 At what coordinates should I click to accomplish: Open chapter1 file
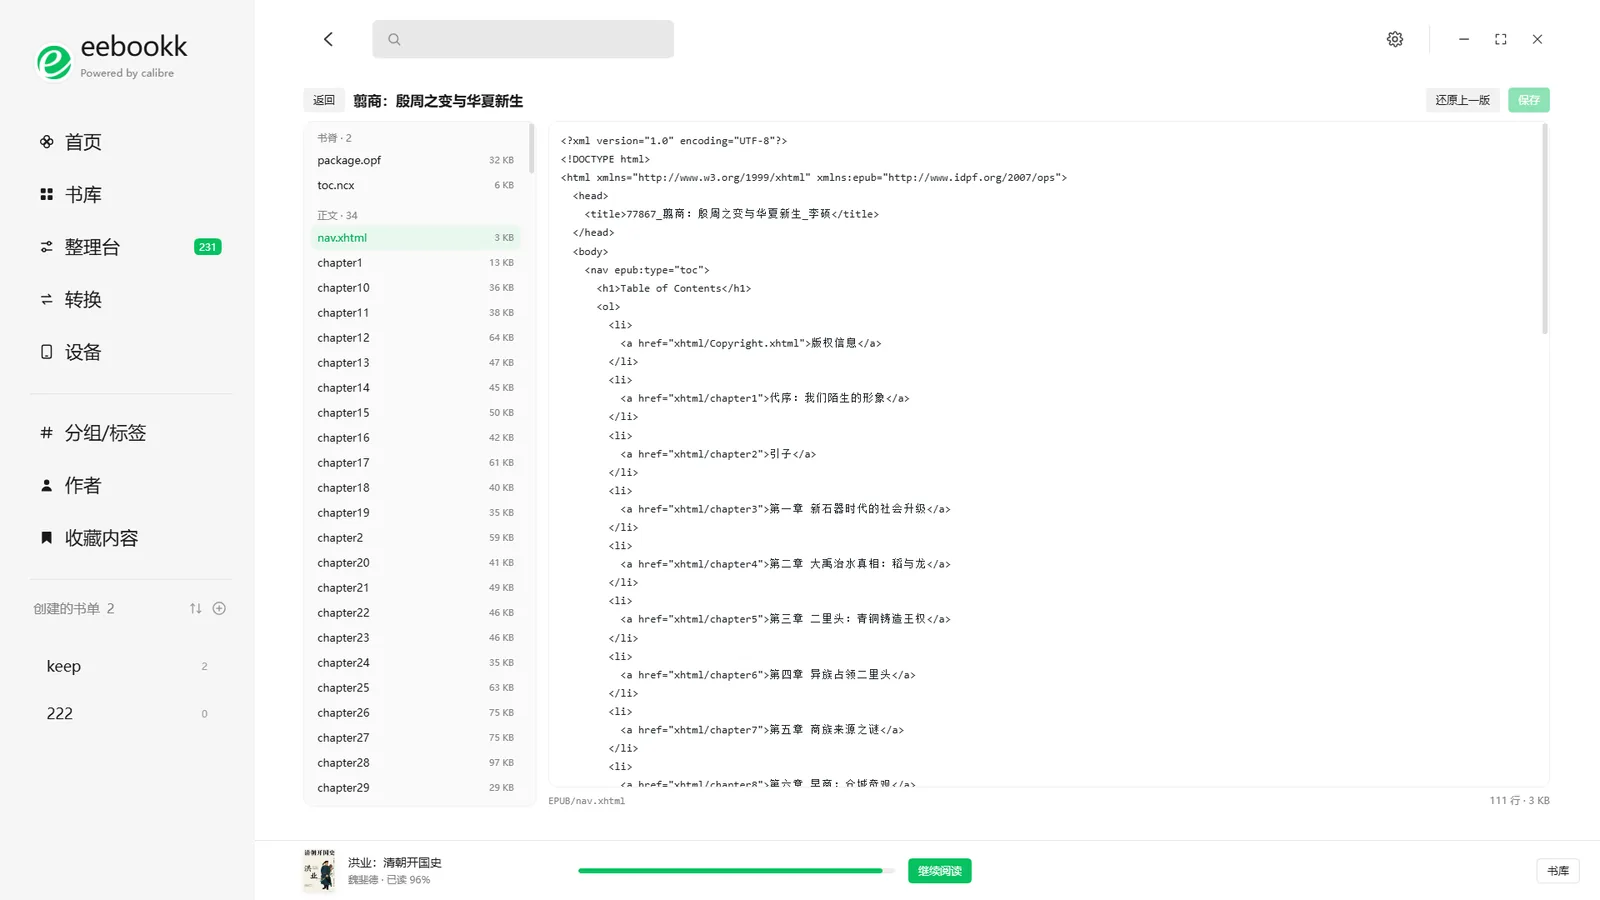coord(416,263)
